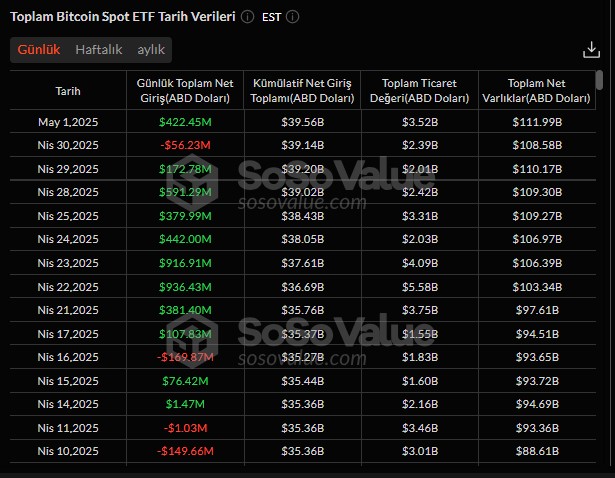
Task: Click the $379.99M inflow value
Action: click(x=185, y=216)
